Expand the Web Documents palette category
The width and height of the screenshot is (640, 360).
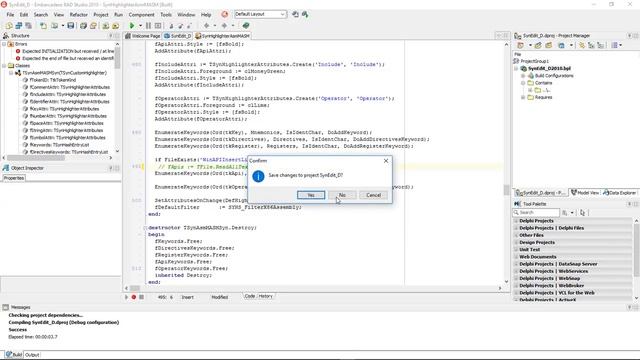tap(516, 257)
